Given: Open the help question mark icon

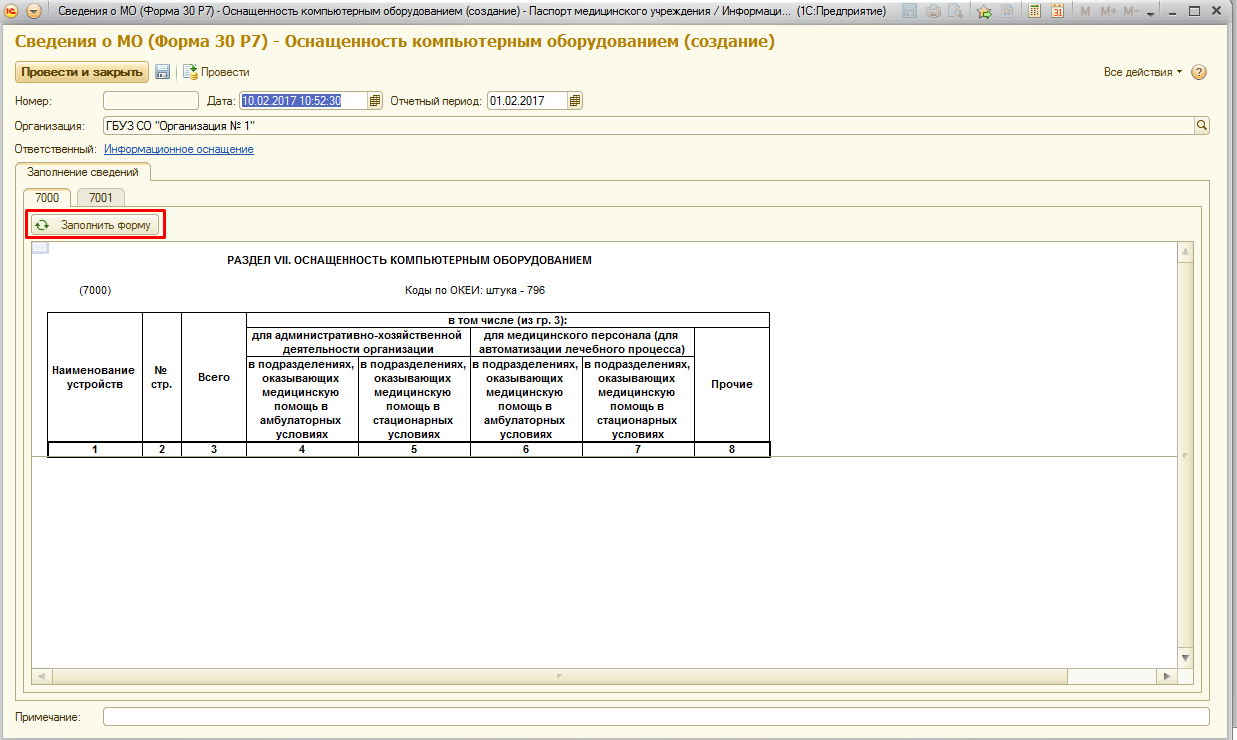Looking at the screenshot, I should click(x=1199, y=72).
